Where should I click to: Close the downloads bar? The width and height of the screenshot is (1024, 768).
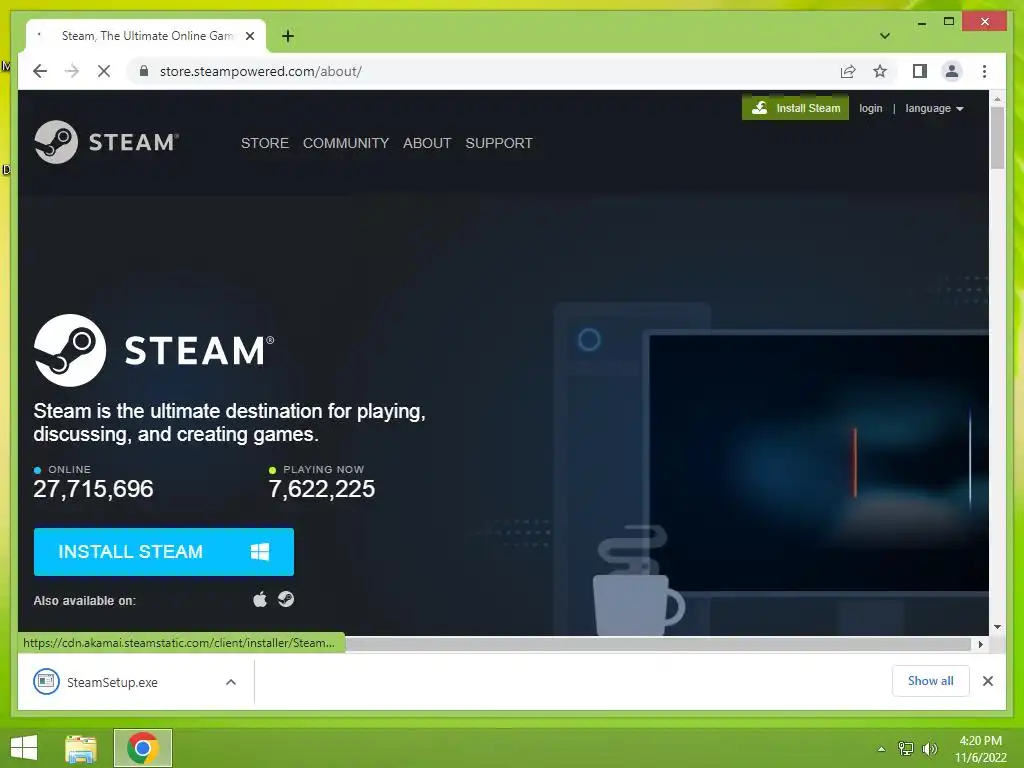988,681
